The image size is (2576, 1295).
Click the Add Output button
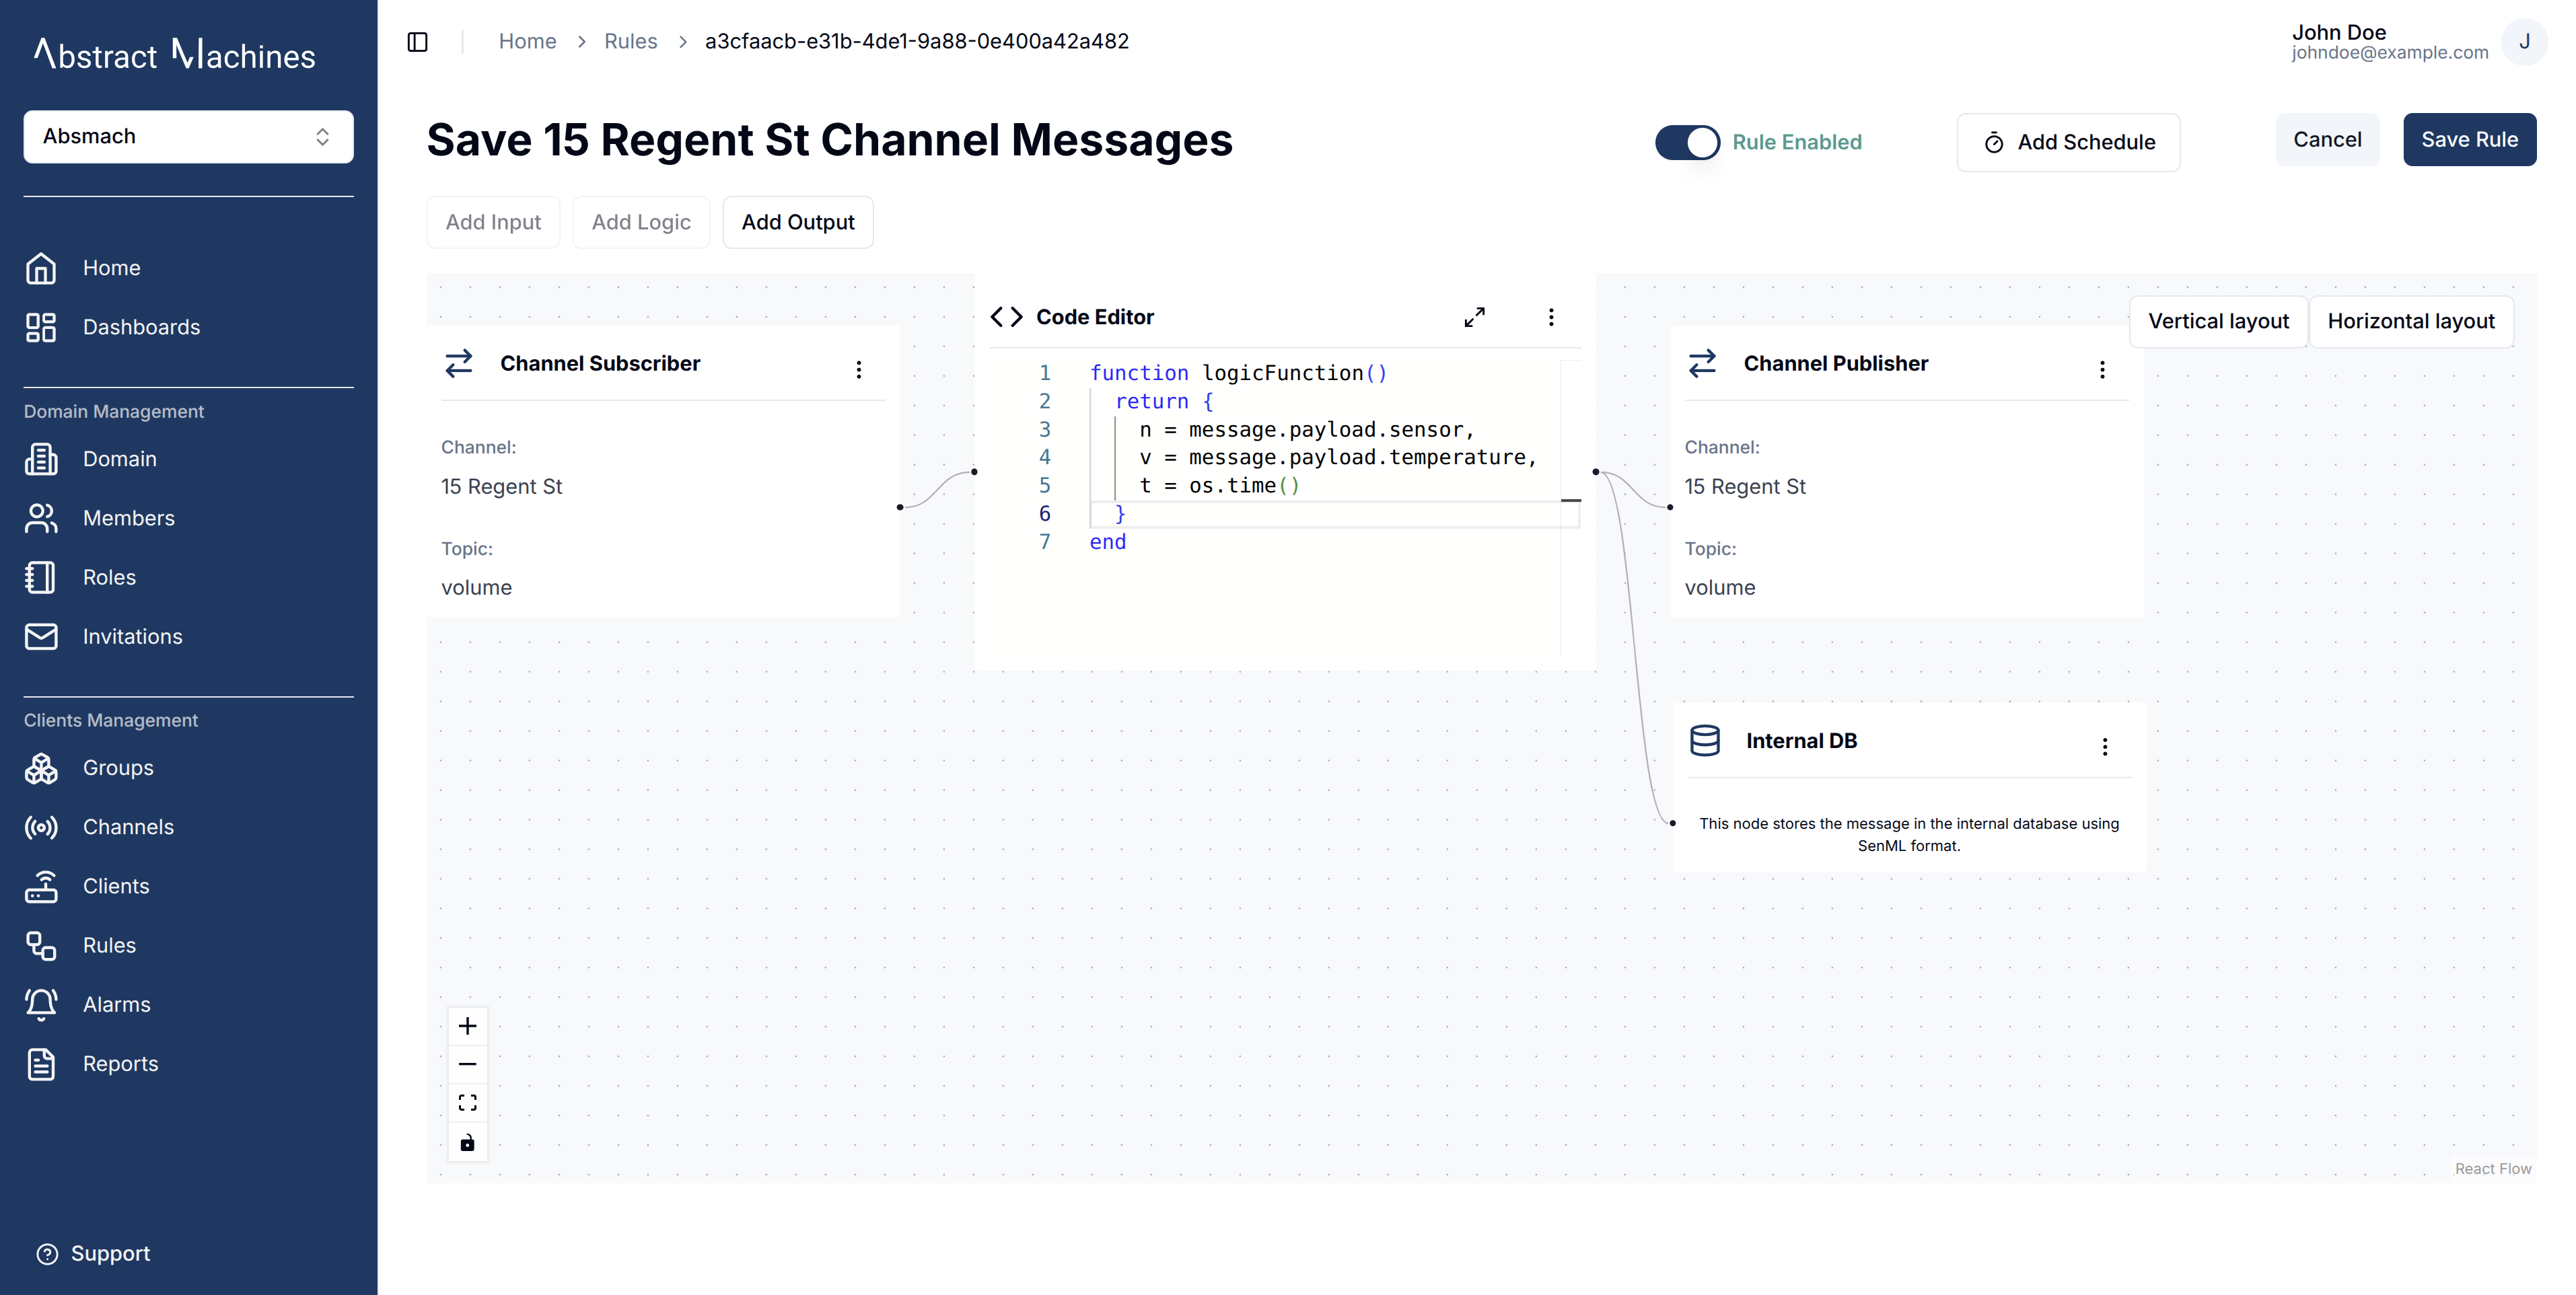[798, 222]
